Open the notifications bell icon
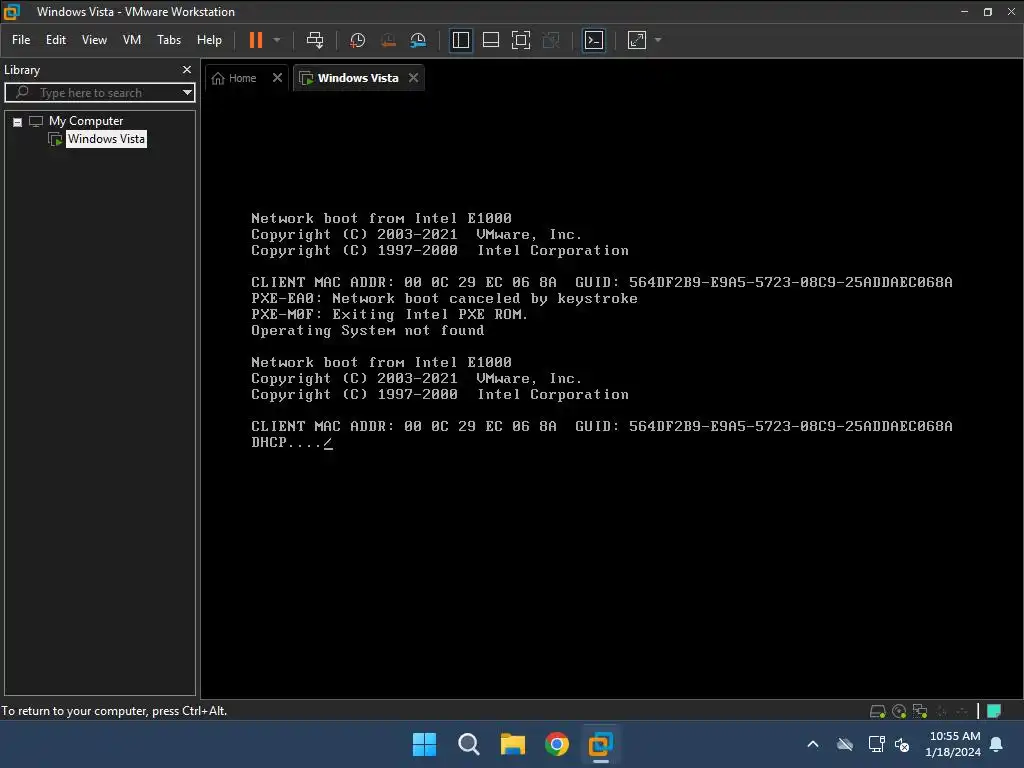Viewport: 1024px width, 768px height. pos(997,744)
